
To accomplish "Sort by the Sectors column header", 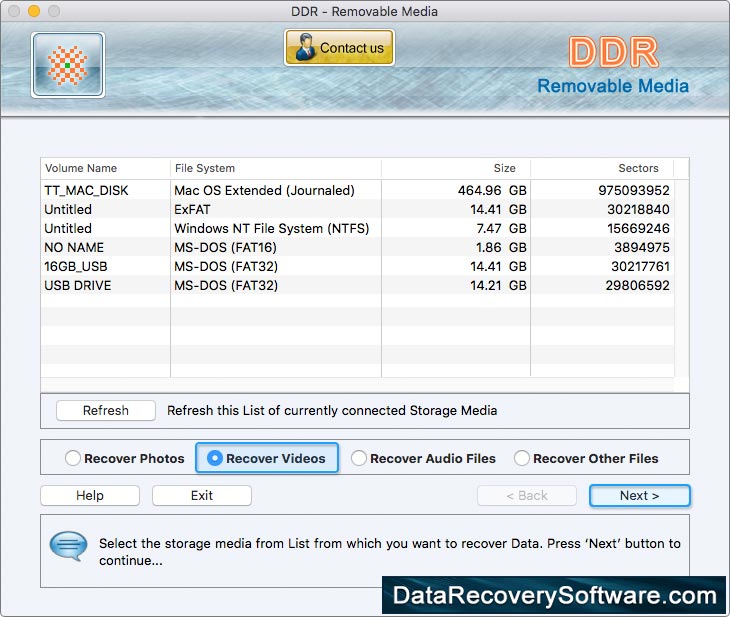I will point(602,168).
